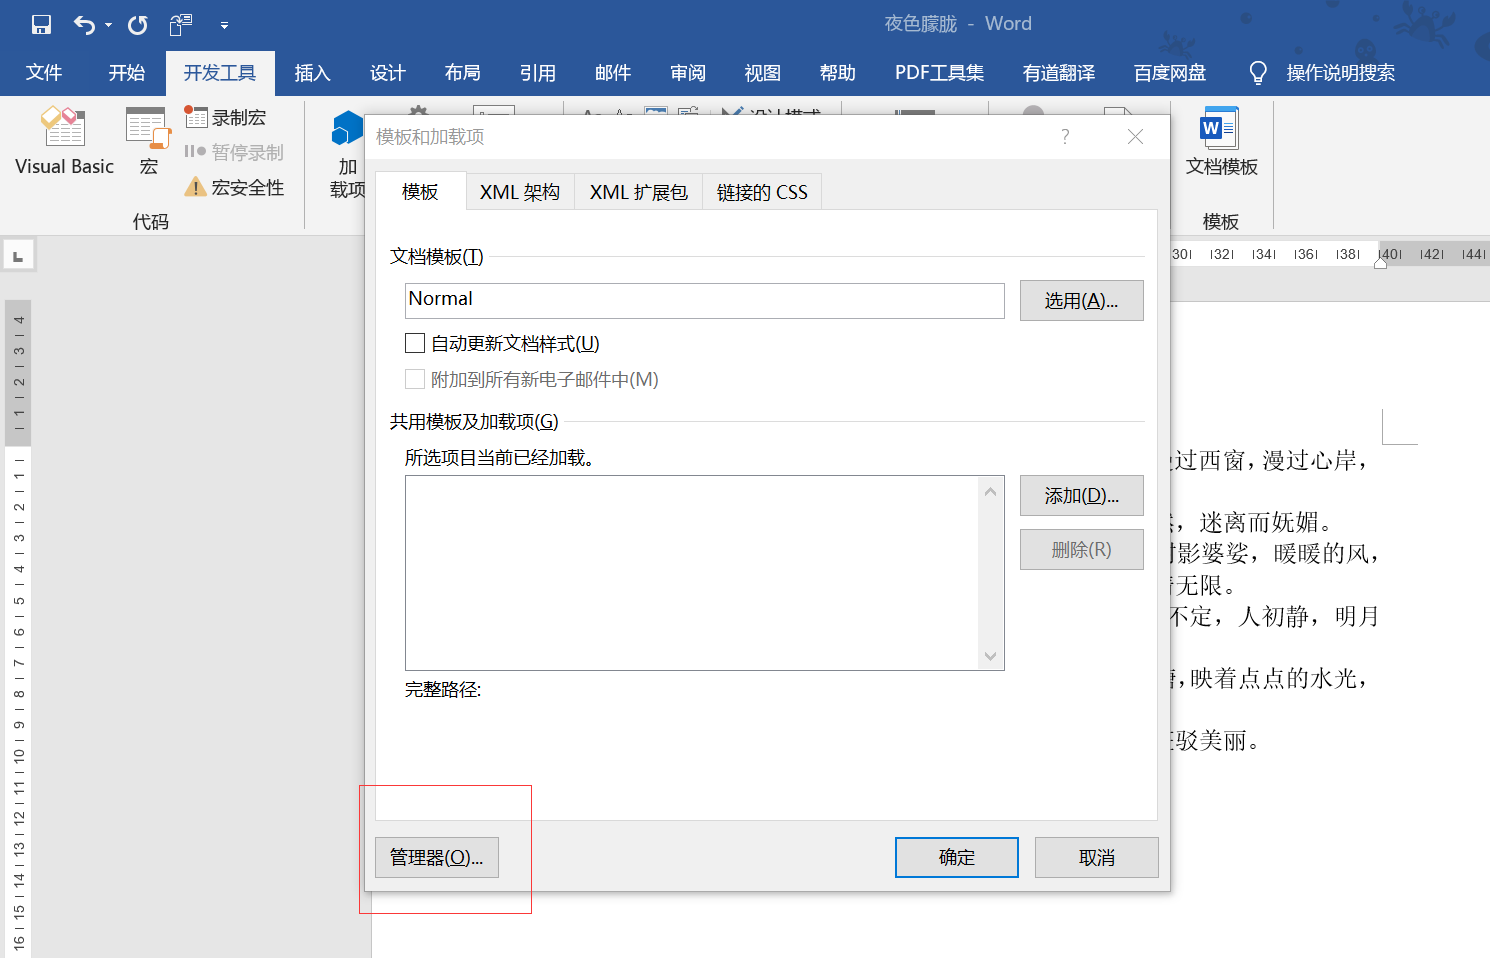Image resolution: width=1490 pixels, height=958 pixels.
Task: Click the Redo icon in title bar
Action: [x=138, y=25]
